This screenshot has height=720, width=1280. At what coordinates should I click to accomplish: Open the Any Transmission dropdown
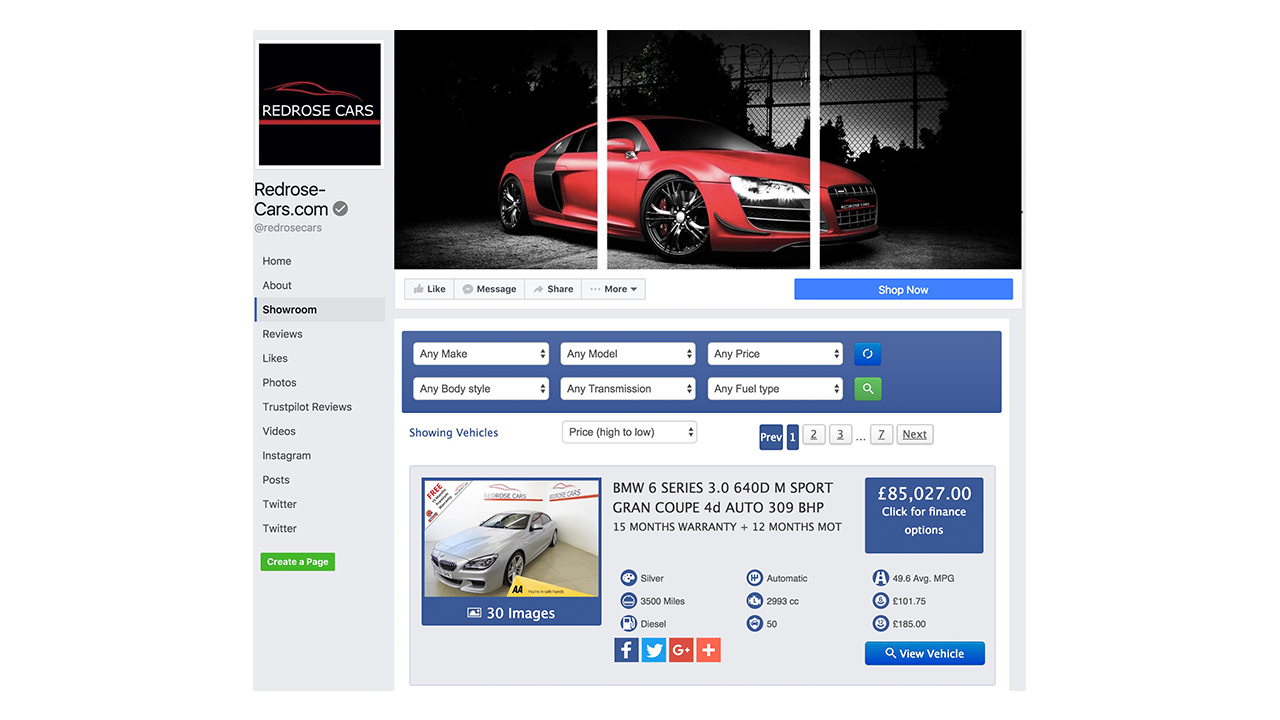tap(628, 389)
